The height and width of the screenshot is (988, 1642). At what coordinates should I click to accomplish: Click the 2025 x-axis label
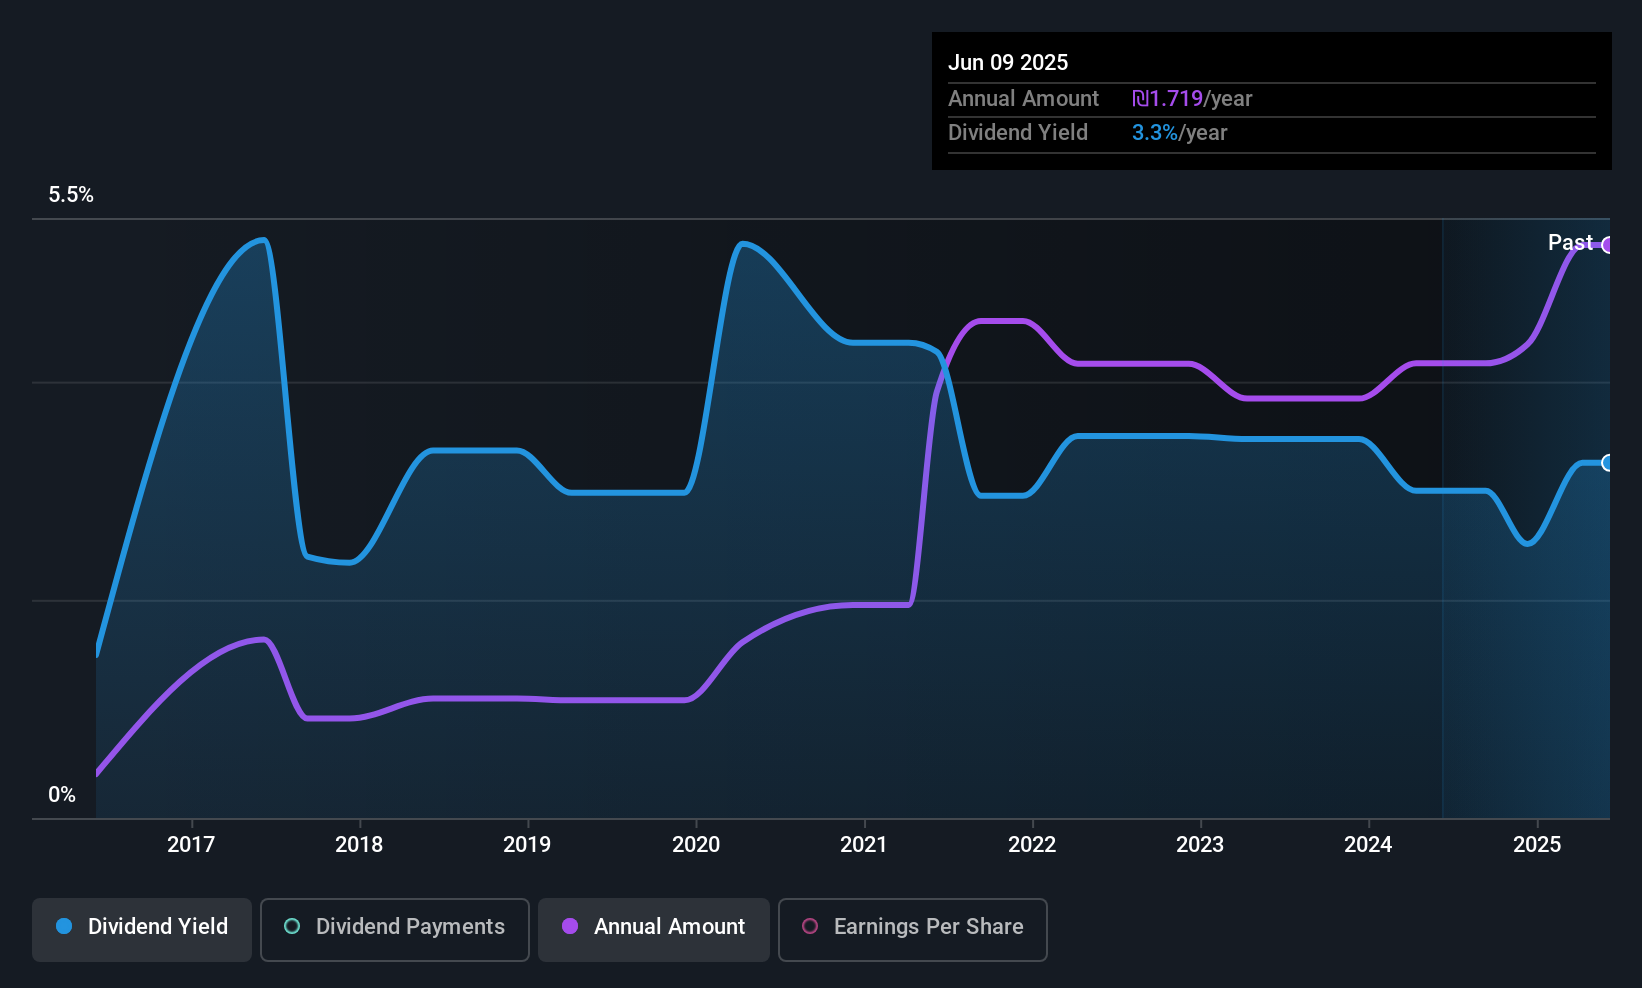click(x=1537, y=844)
